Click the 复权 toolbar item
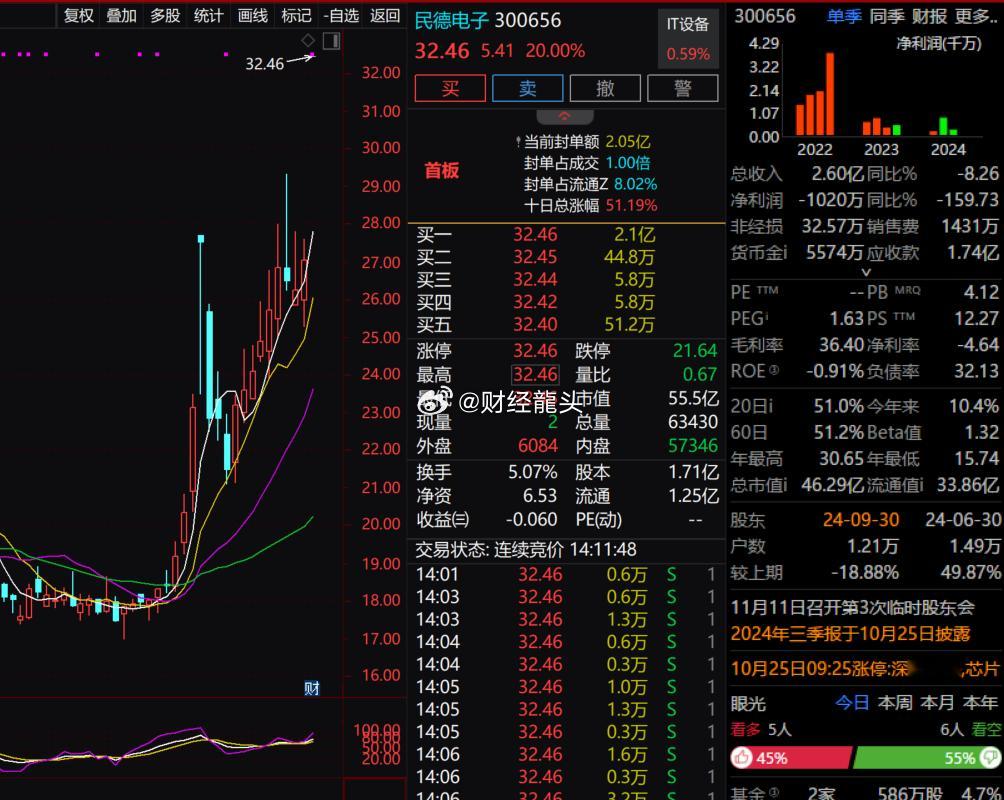Screen dimensions: 1004x800 79,15
